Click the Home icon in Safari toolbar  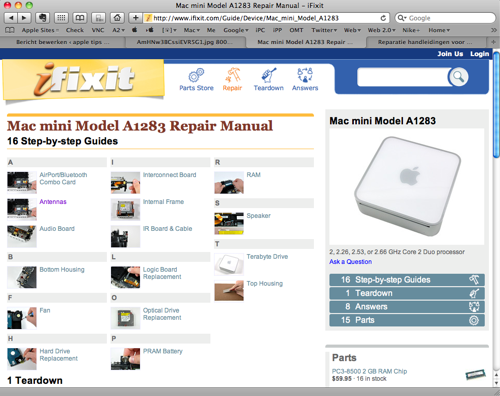(x=117, y=18)
